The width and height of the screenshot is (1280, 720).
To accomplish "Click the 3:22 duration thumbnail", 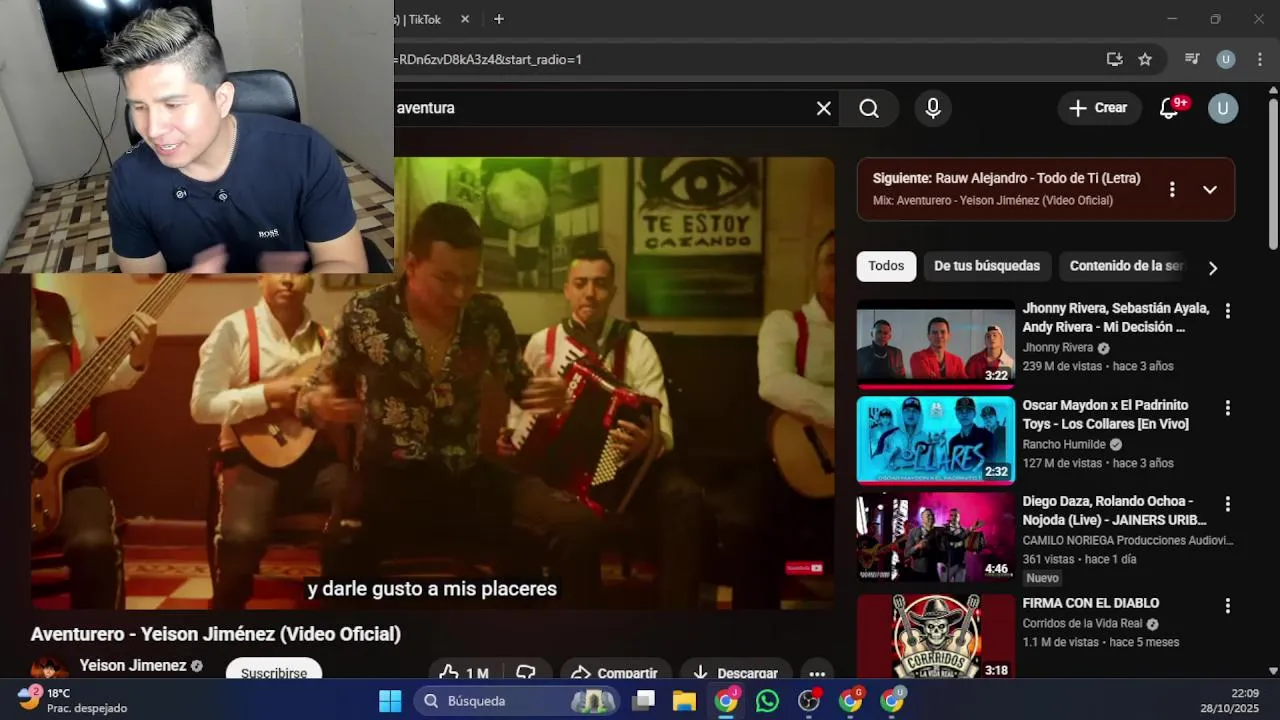I will tap(936, 344).
